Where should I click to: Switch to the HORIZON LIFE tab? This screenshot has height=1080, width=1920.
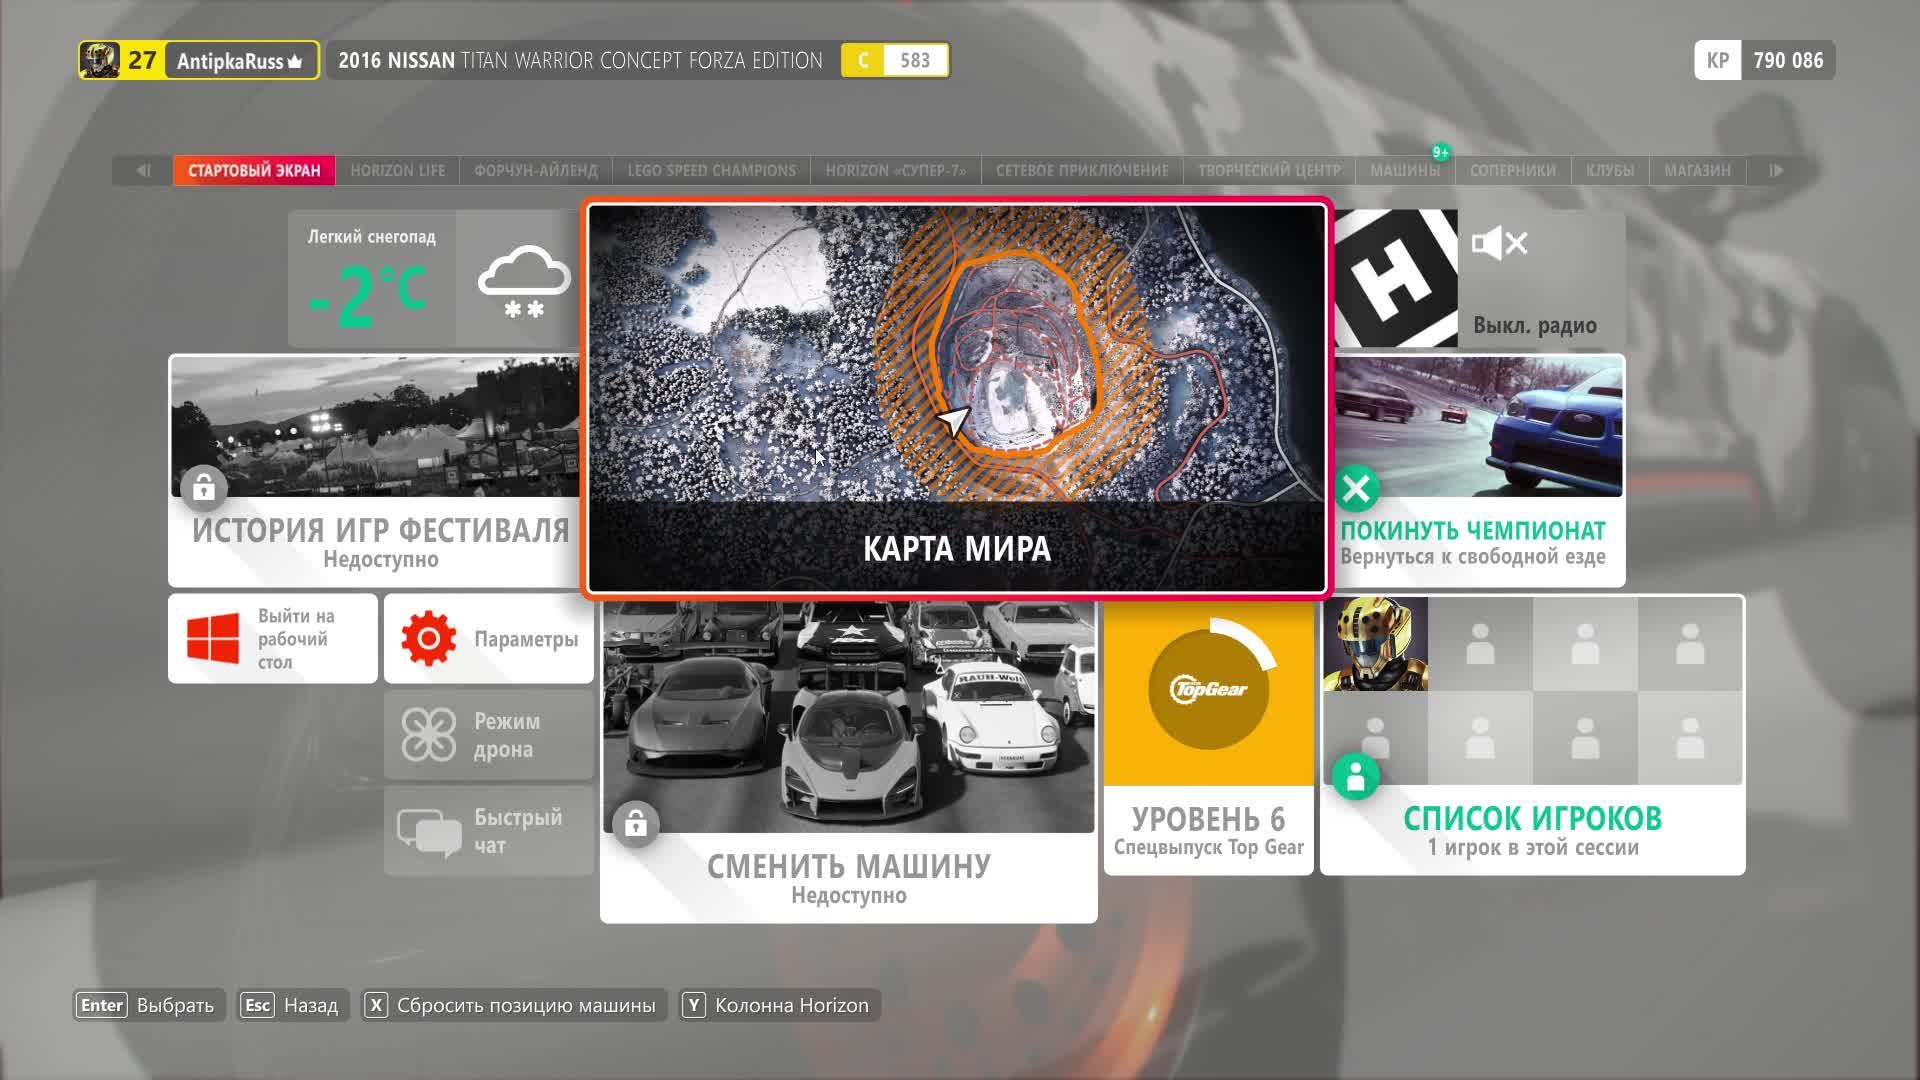click(398, 170)
